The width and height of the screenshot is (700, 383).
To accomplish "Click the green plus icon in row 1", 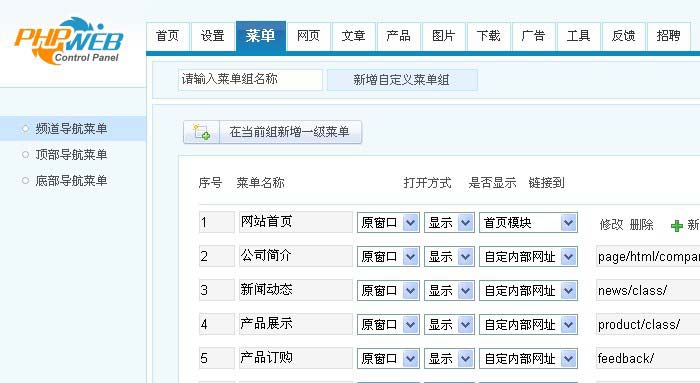I will [677, 225].
